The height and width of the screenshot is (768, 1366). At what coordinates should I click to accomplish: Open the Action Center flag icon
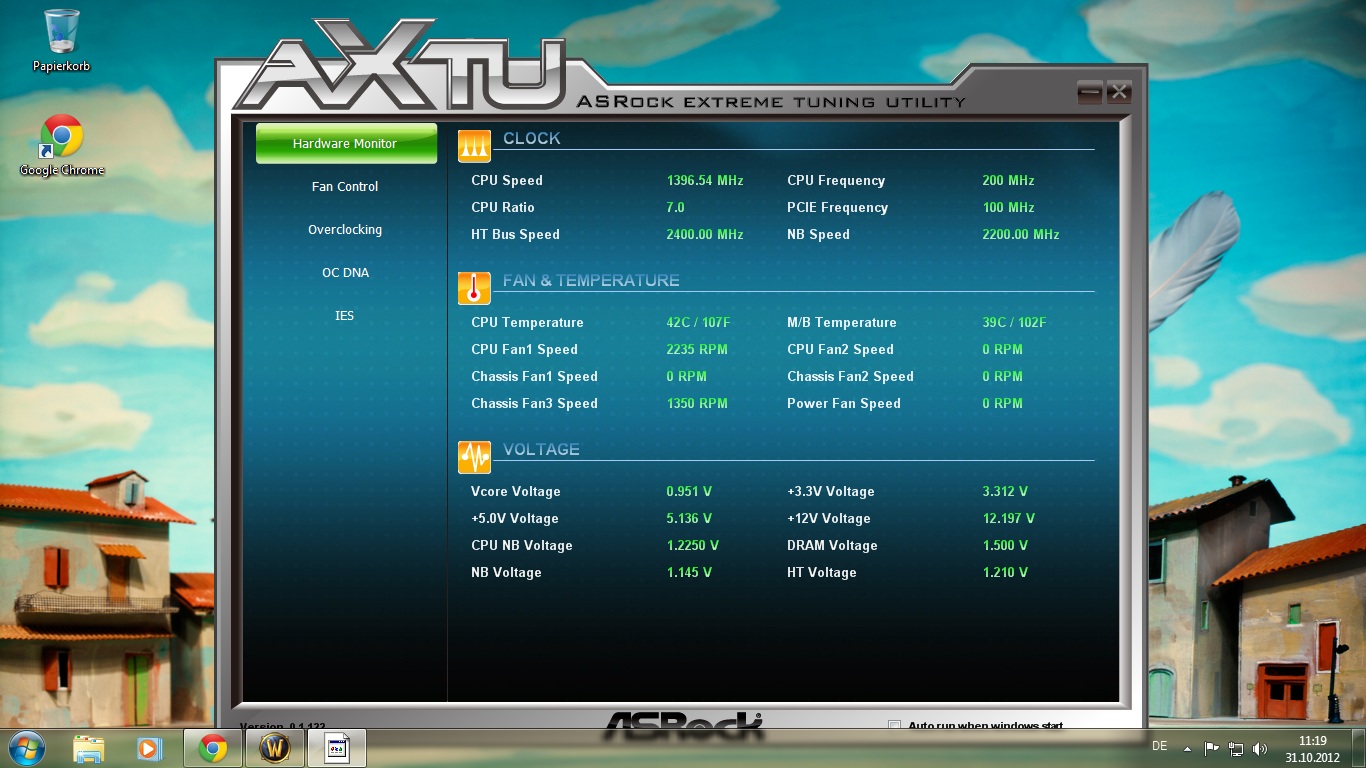click(x=1211, y=748)
